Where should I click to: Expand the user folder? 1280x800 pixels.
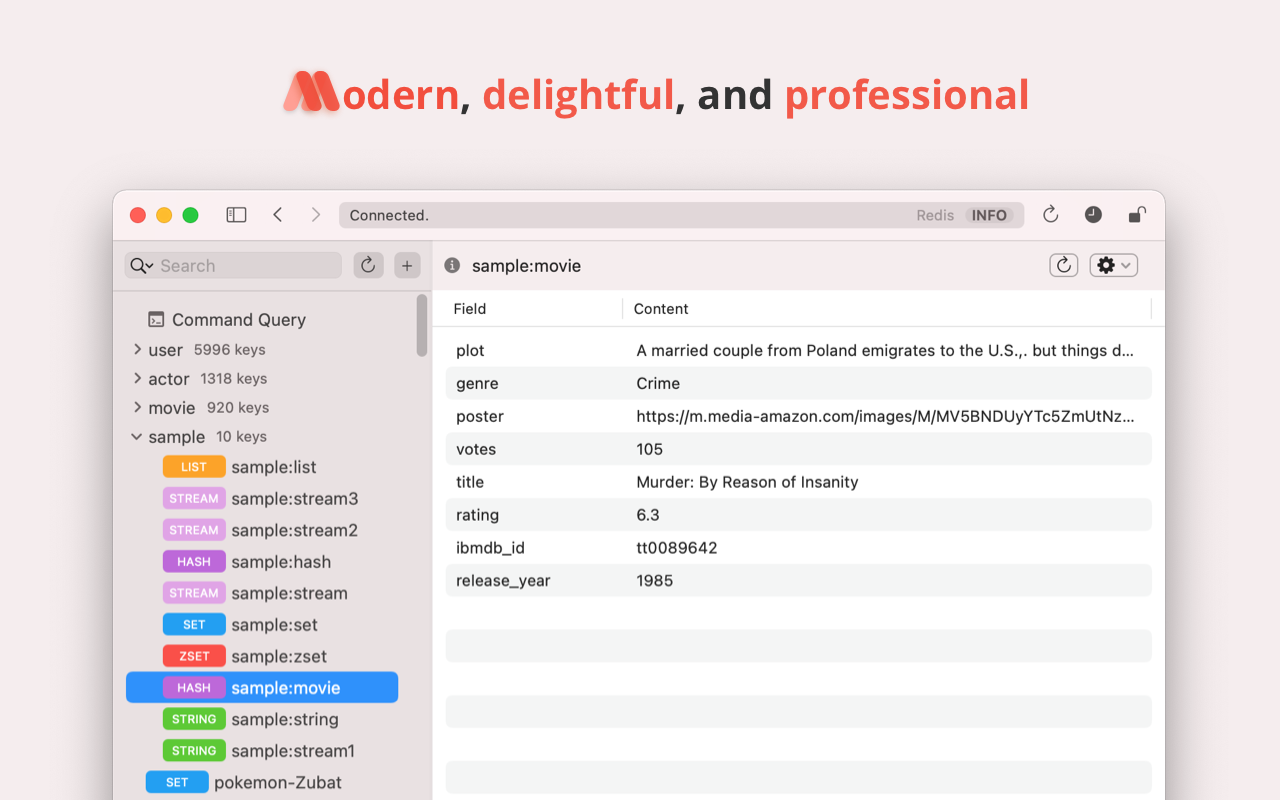(137, 350)
